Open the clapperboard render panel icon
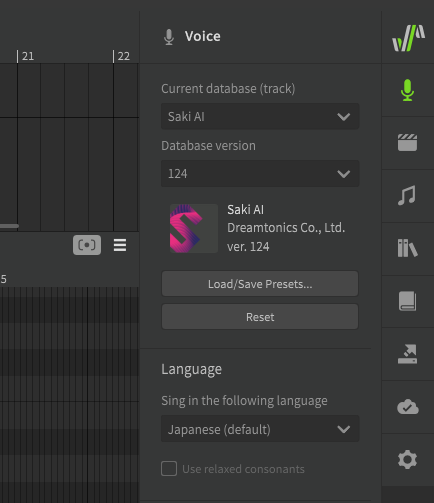The width and height of the screenshot is (434, 503). pos(407,142)
